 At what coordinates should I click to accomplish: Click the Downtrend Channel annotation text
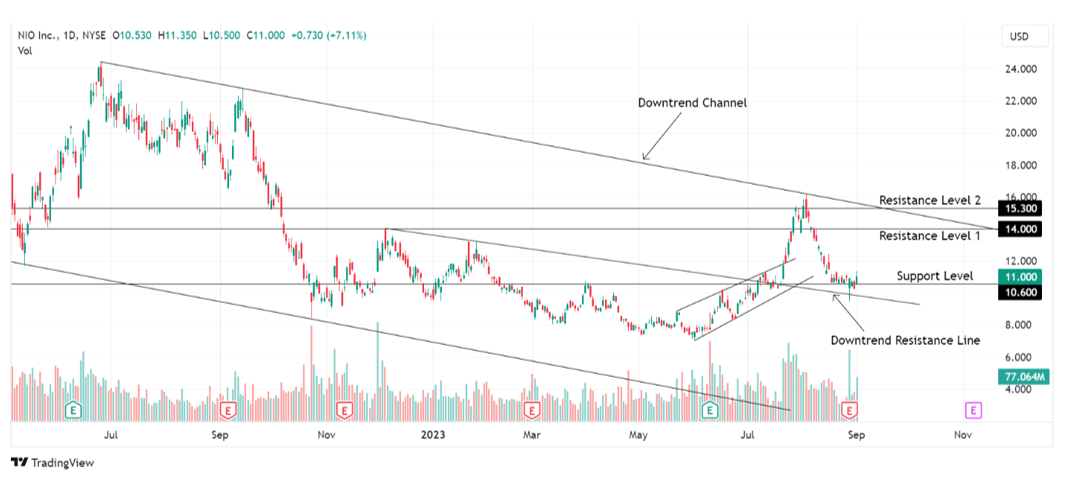pyautogui.click(x=692, y=103)
